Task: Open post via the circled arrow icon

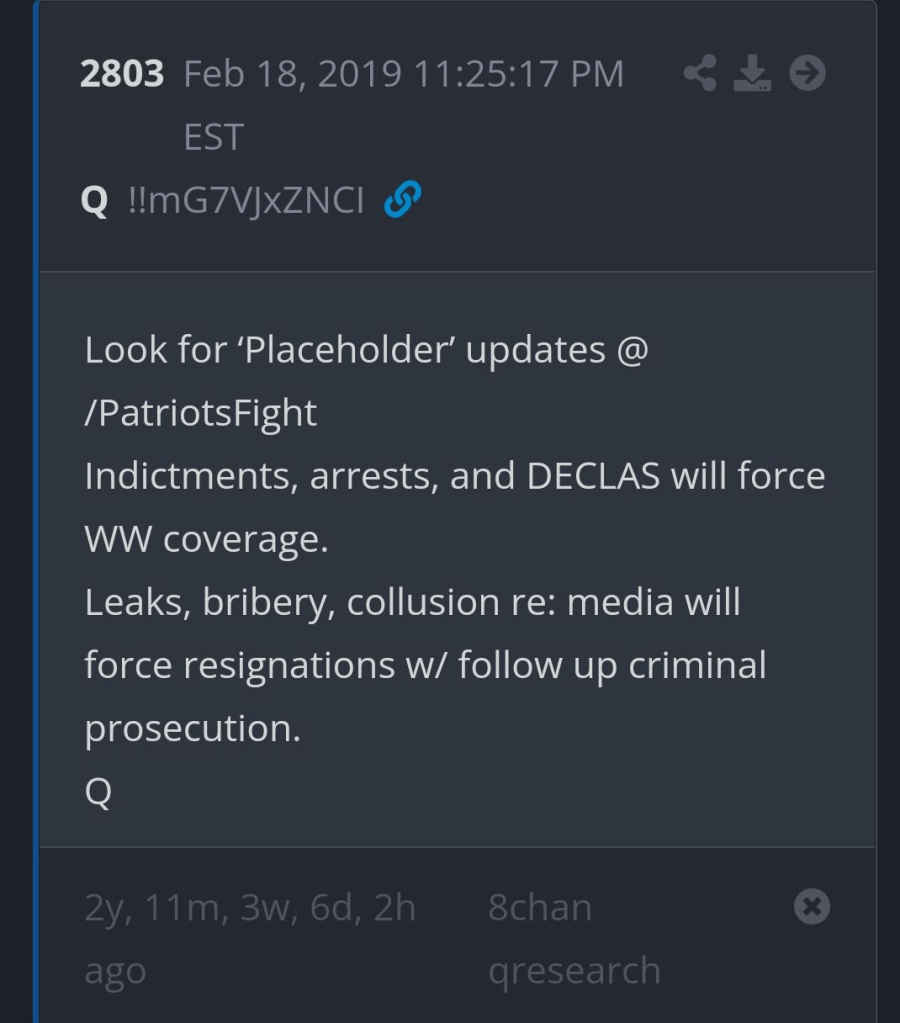Action: (807, 73)
